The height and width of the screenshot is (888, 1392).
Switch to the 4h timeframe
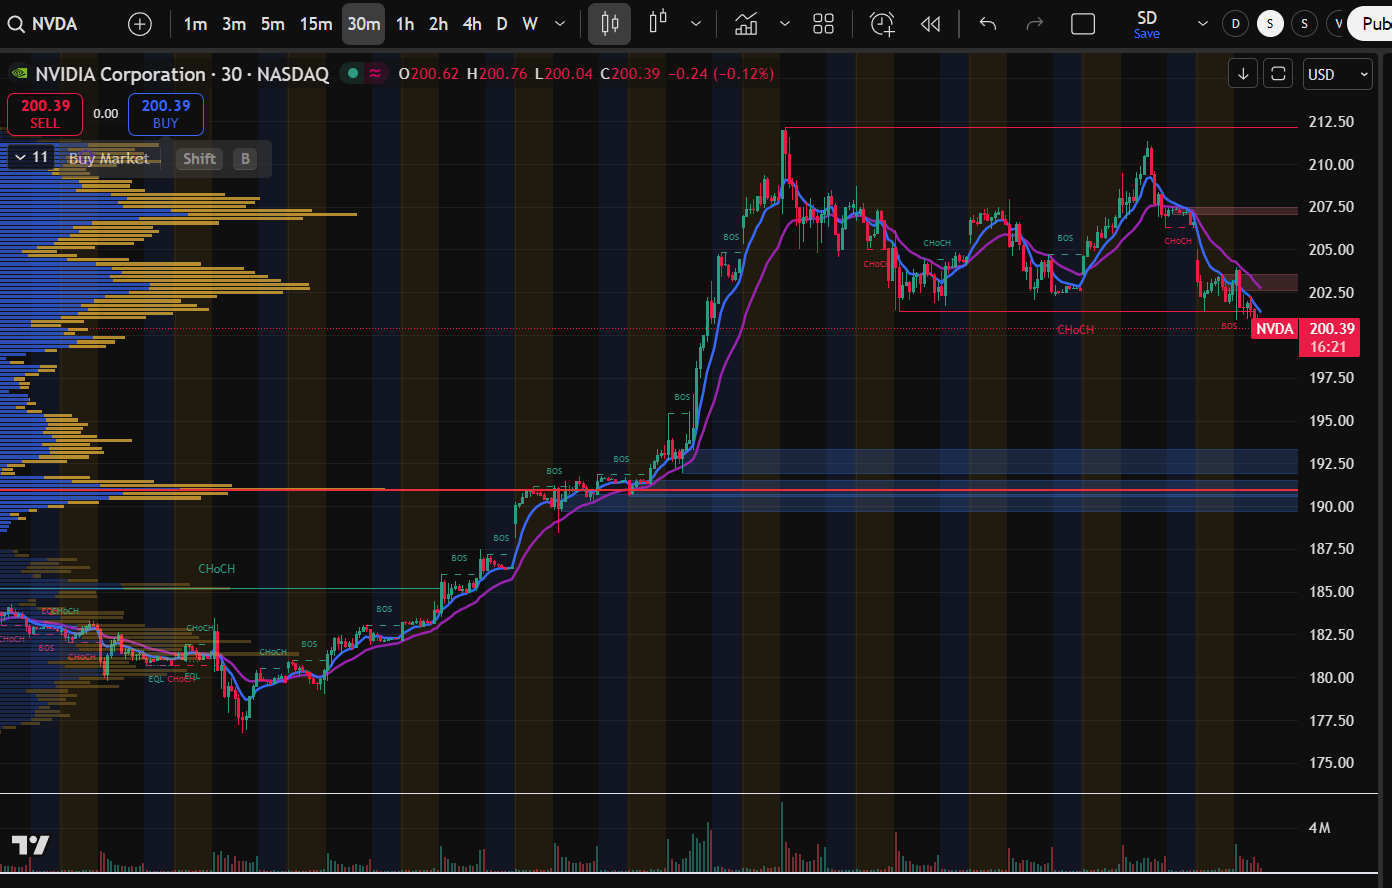(472, 24)
